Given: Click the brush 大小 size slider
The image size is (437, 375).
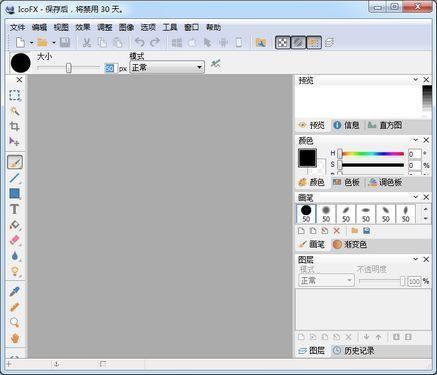Looking at the screenshot, I should [68, 68].
